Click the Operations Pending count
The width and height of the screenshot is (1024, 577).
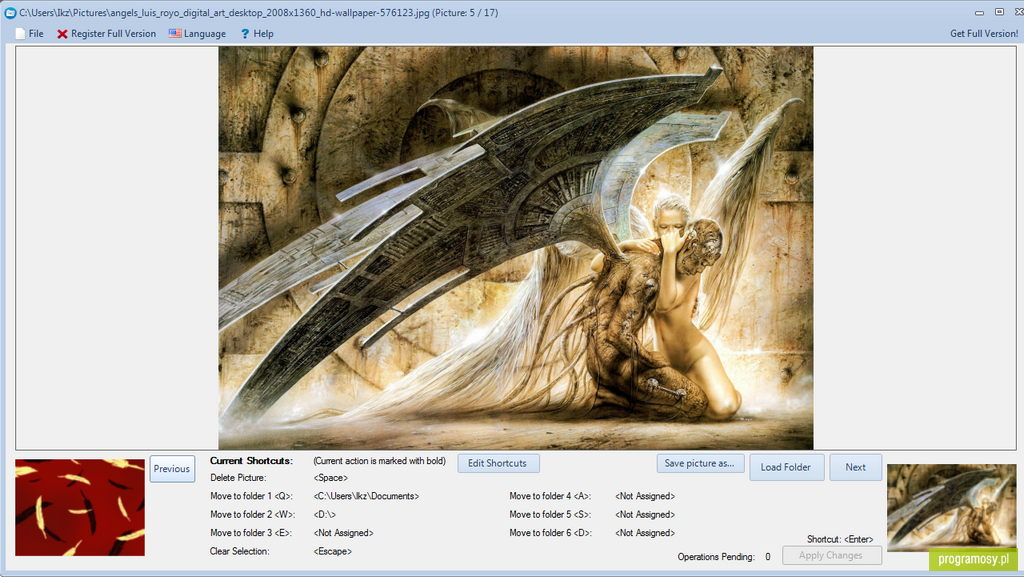coord(767,557)
